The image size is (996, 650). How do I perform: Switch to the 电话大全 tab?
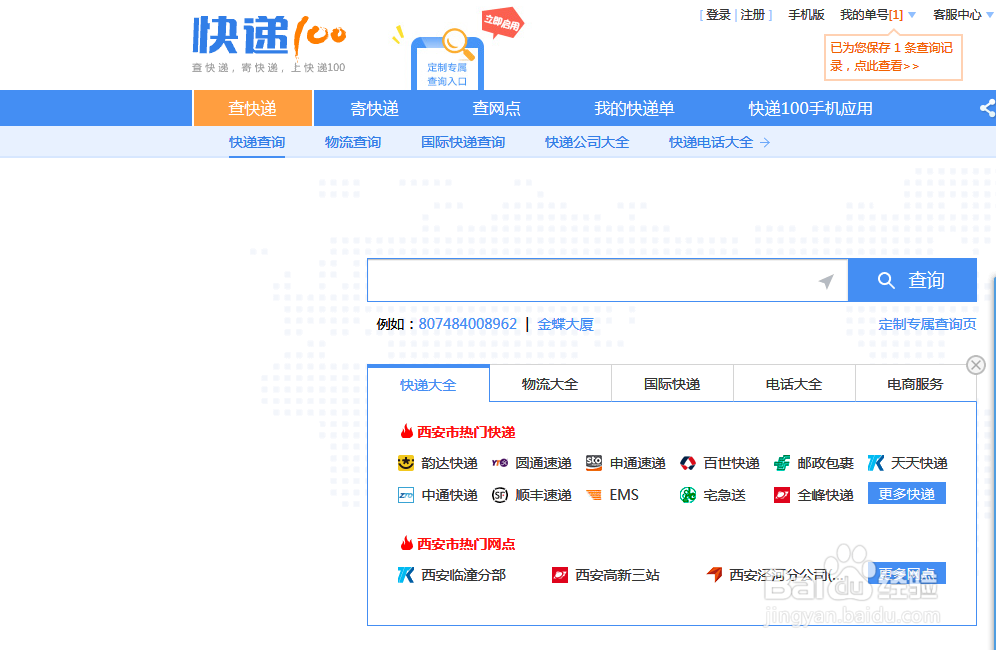[794, 384]
